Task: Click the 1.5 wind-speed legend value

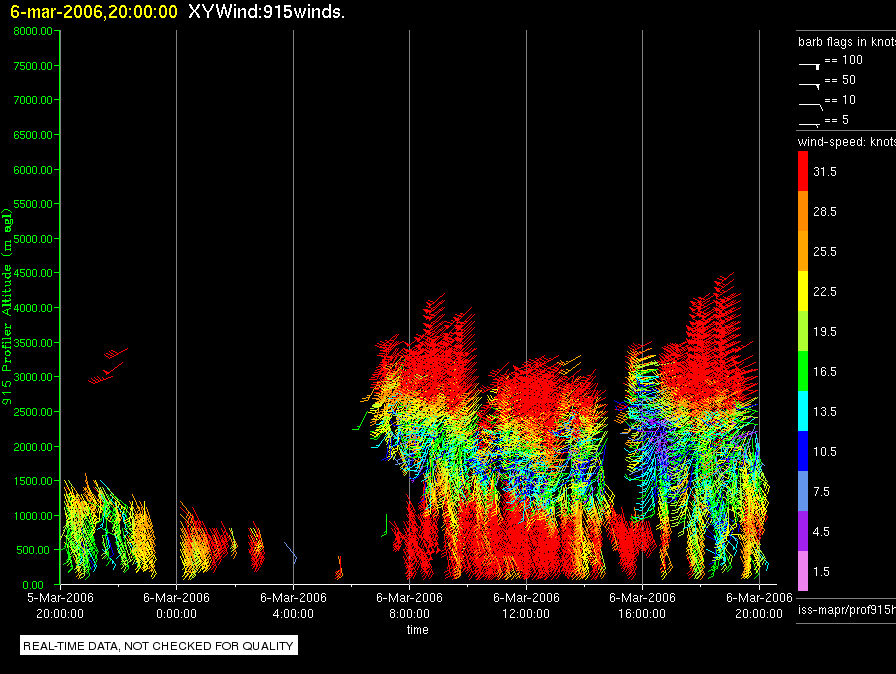Action: [x=821, y=572]
